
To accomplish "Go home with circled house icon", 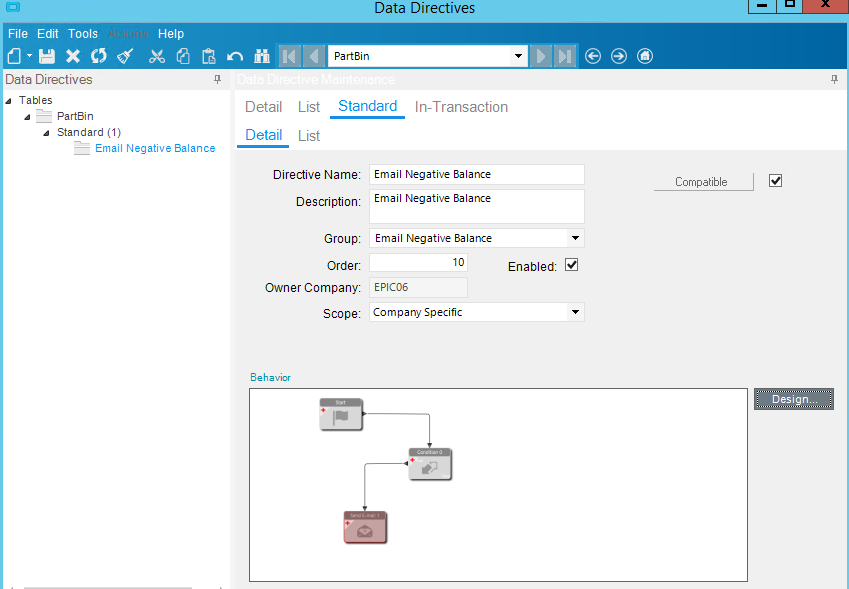I will 645,56.
